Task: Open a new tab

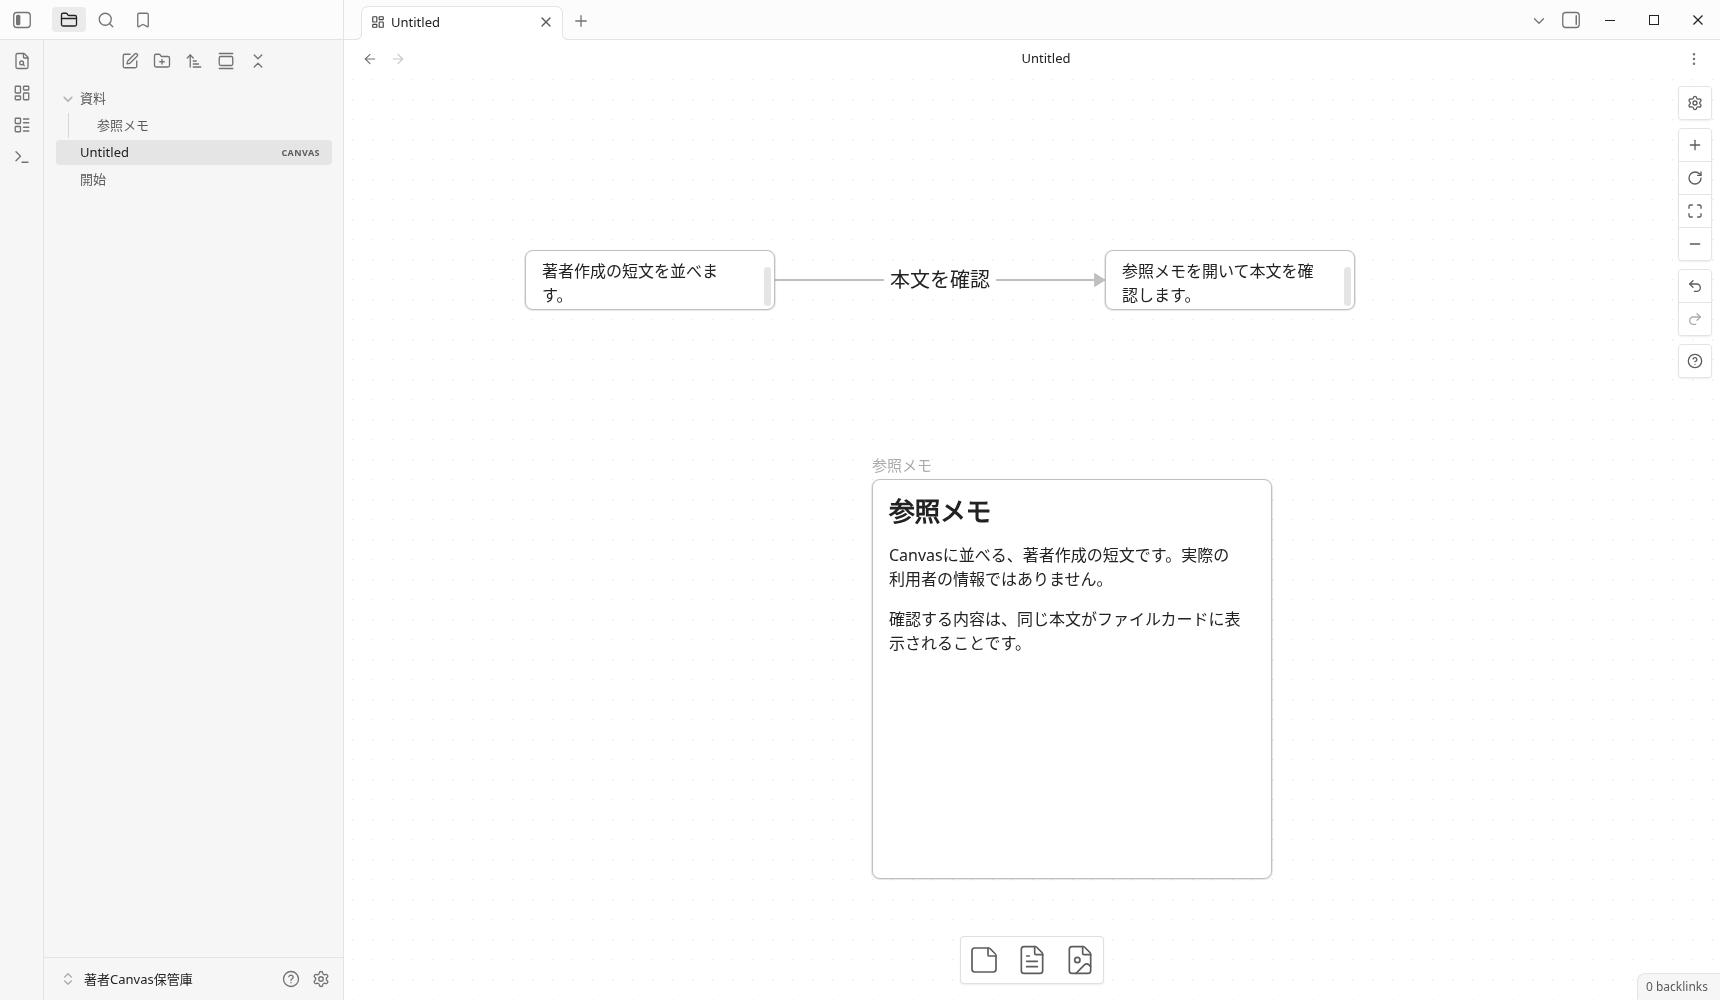Action: (581, 21)
